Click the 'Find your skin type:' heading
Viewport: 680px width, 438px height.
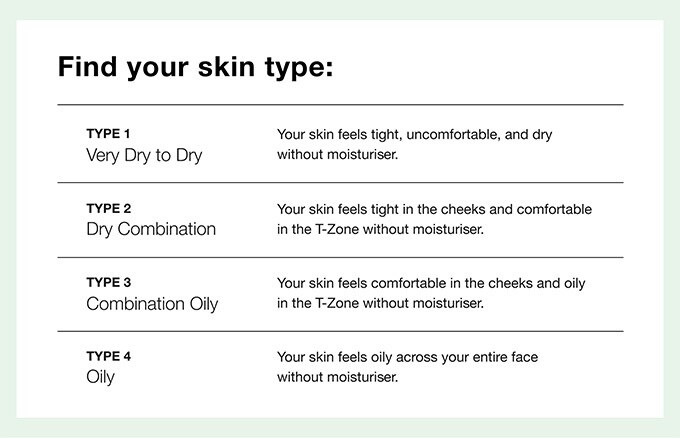196,68
